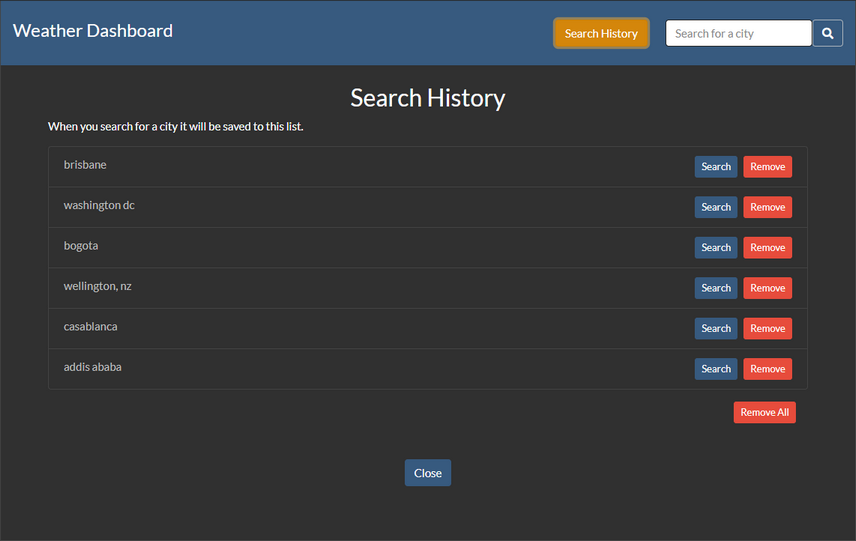
Task: Remove brisbane from history
Action: click(x=768, y=167)
